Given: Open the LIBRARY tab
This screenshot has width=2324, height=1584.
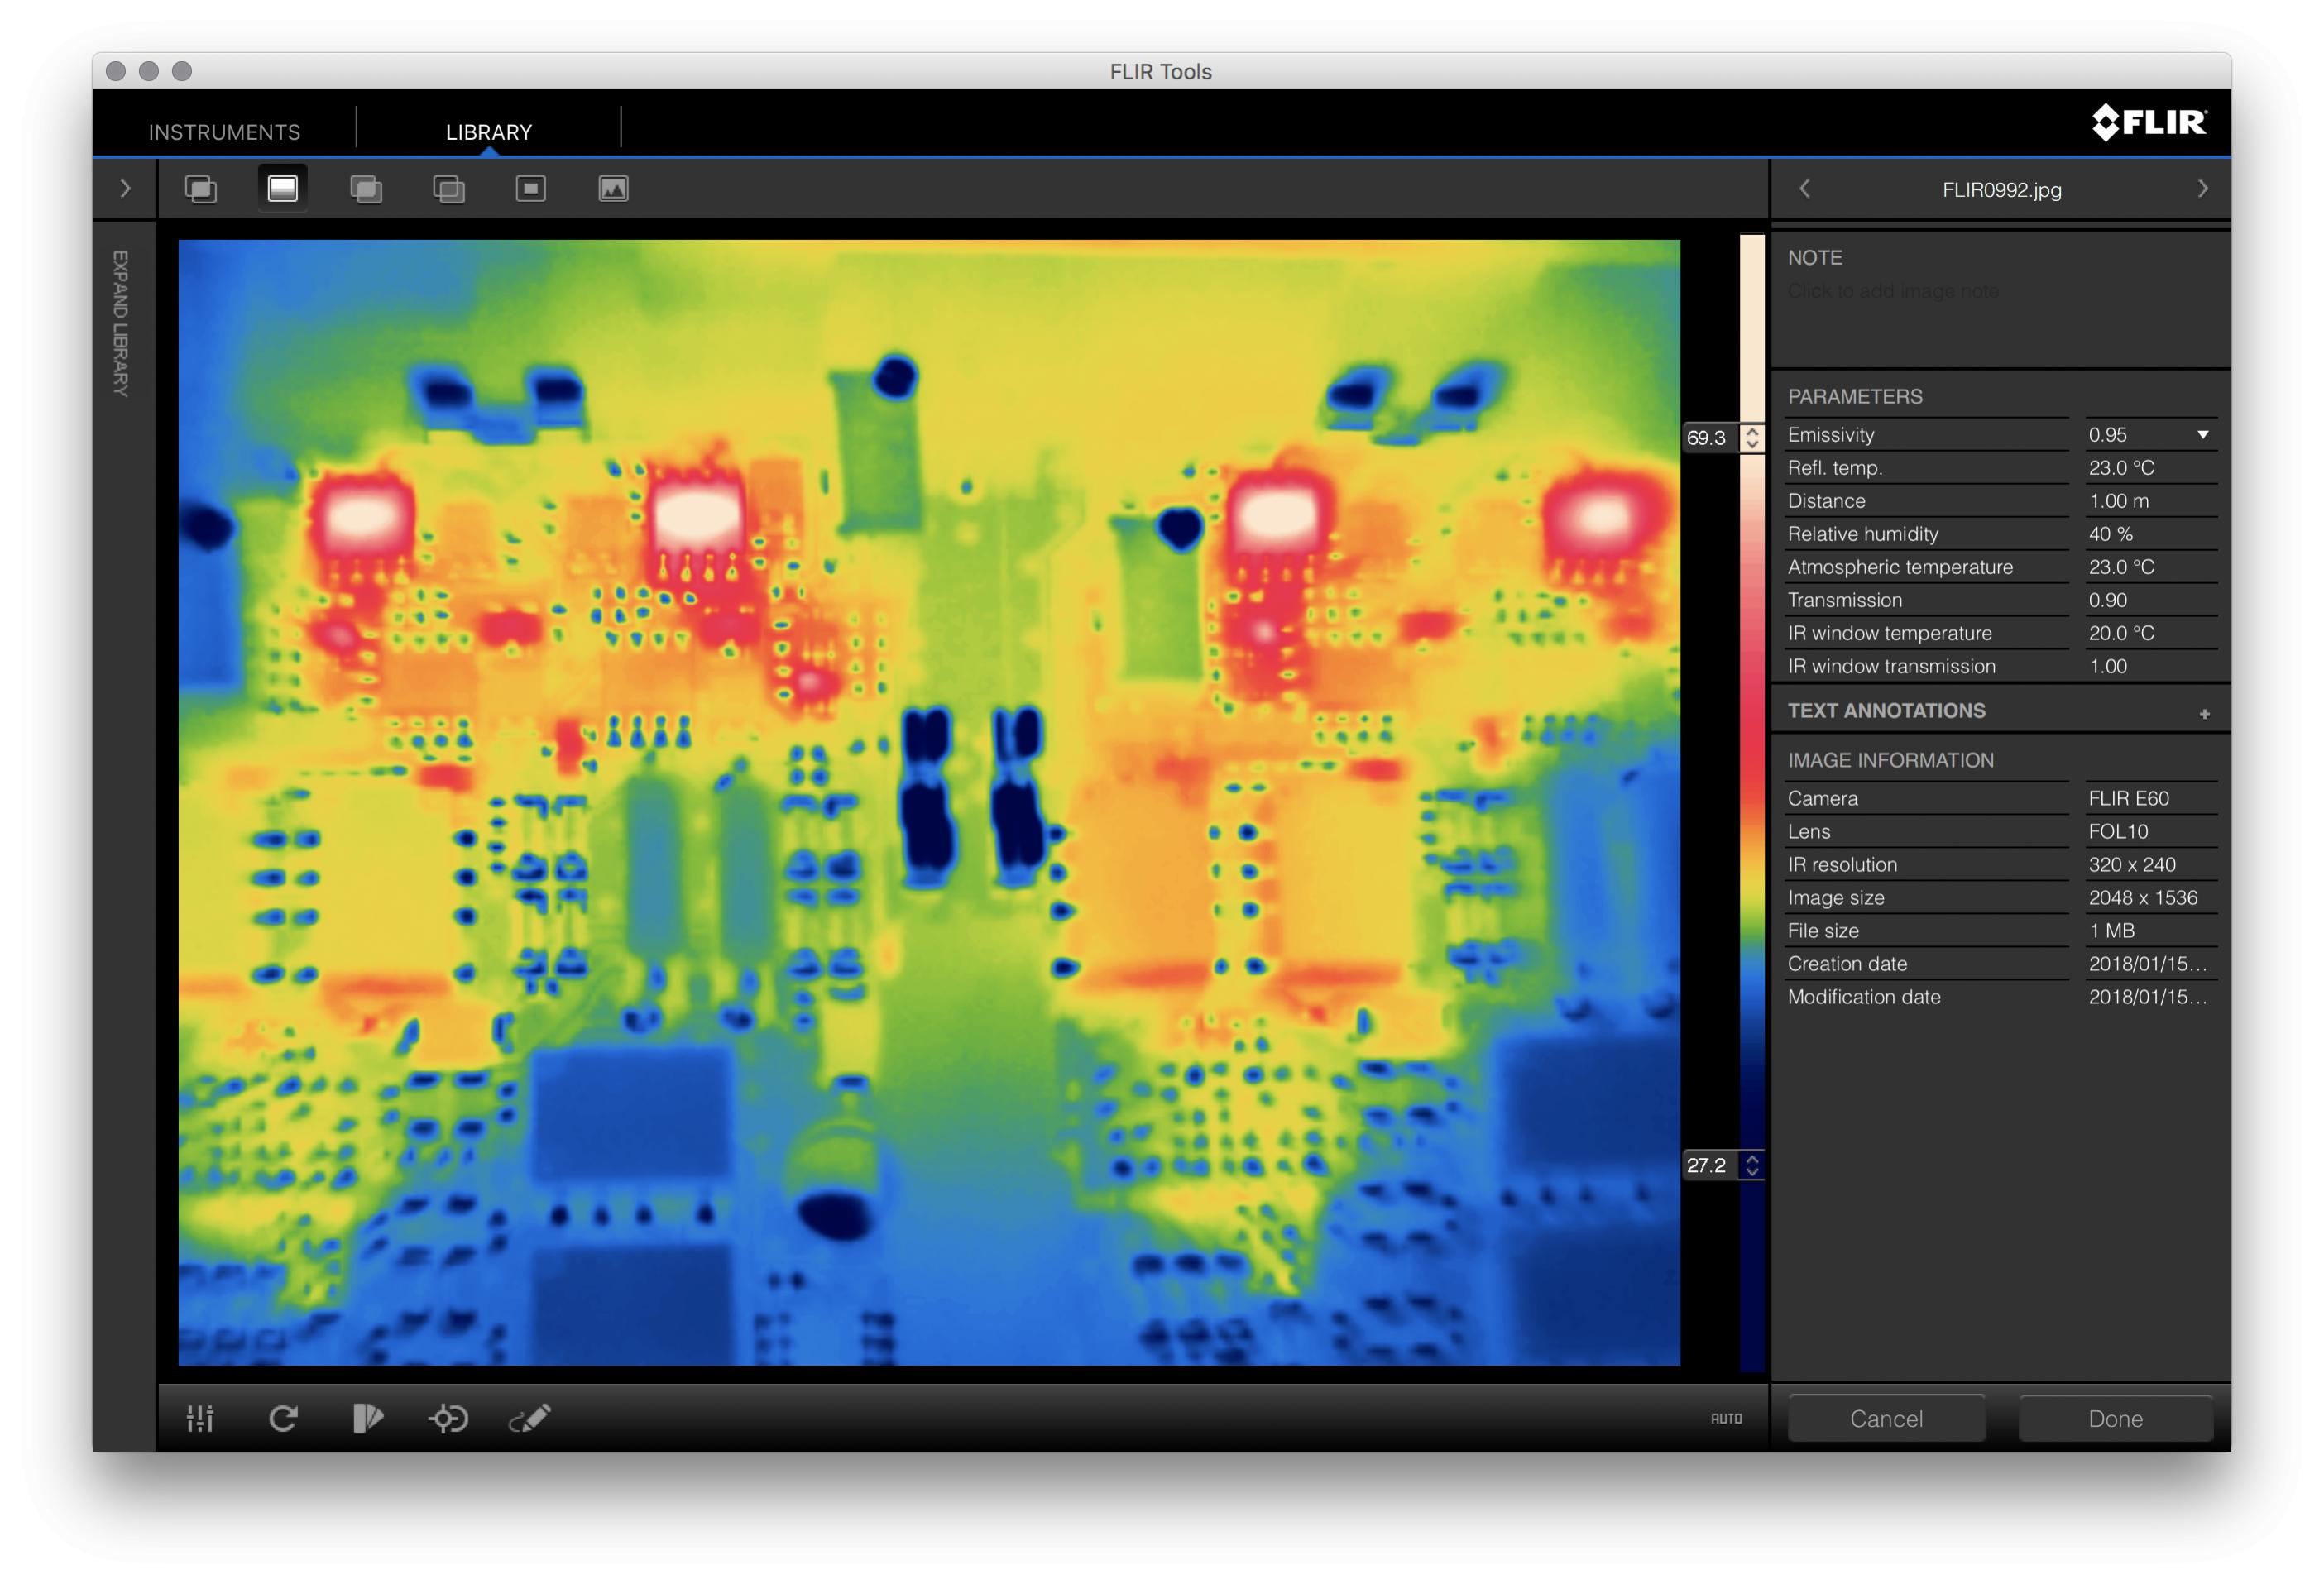Looking at the screenshot, I should (489, 132).
